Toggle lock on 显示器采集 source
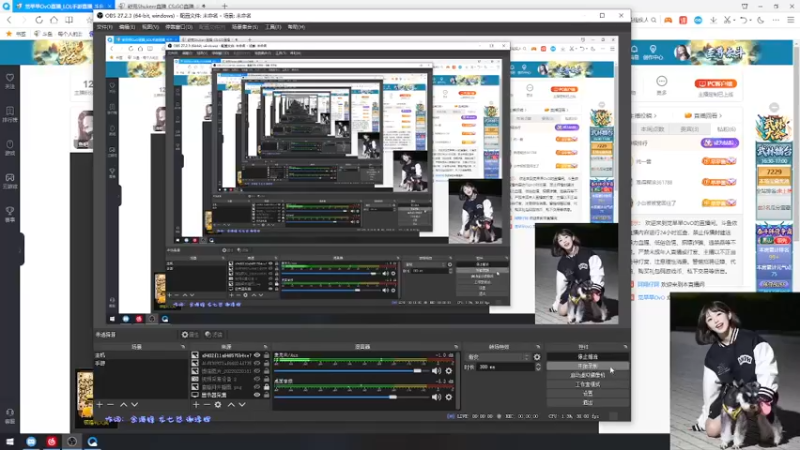Viewport: 800px width, 450px height. [x=266, y=395]
